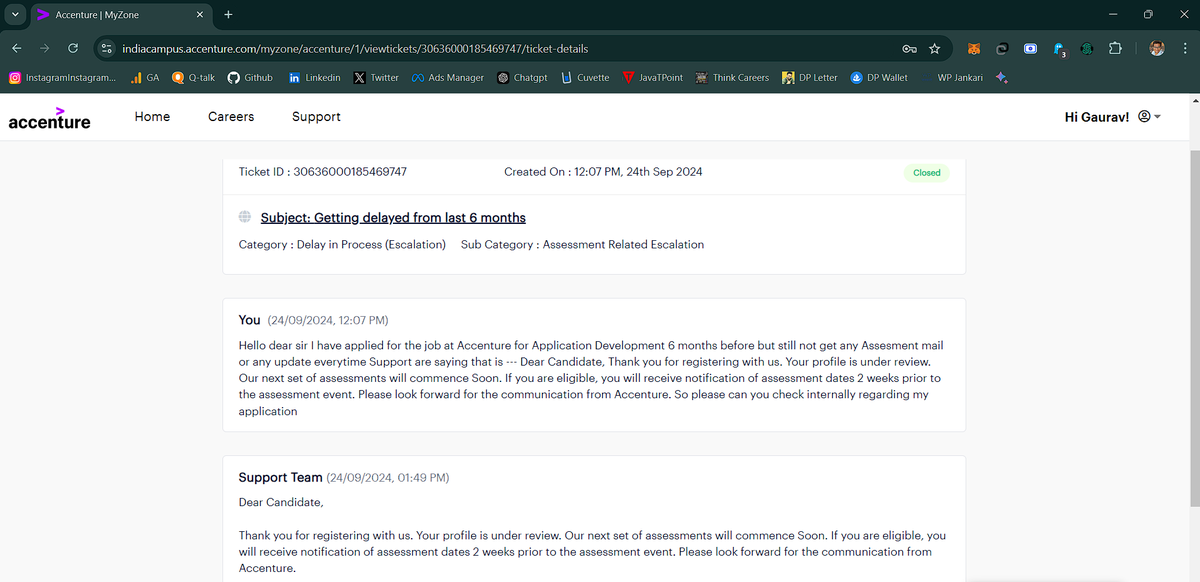This screenshot has width=1200, height=582.
Task: Open the Support menu item
Action: [316, 117]
